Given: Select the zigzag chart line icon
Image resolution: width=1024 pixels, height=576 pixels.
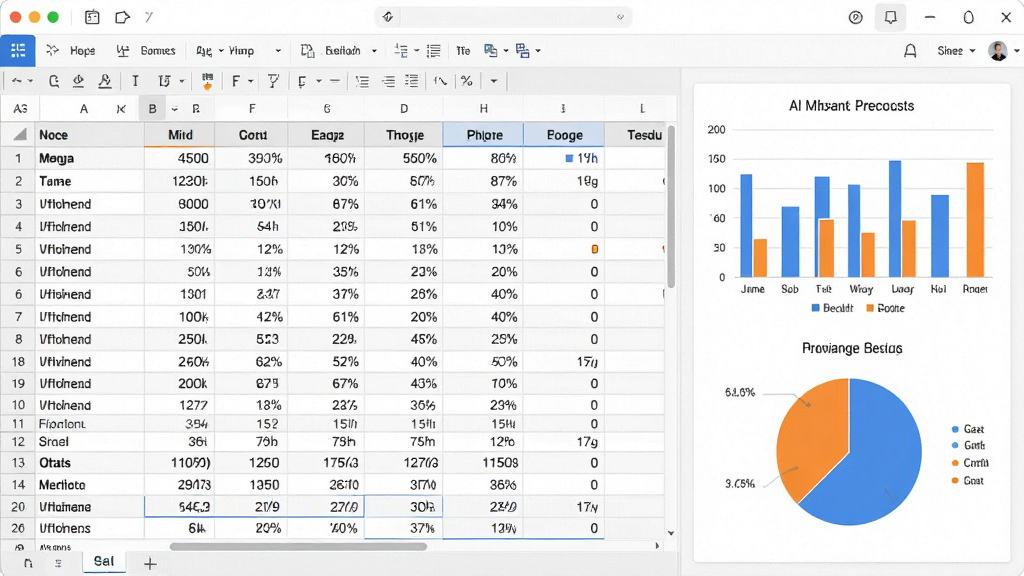Looking at the screenshot, I should 440,81.
